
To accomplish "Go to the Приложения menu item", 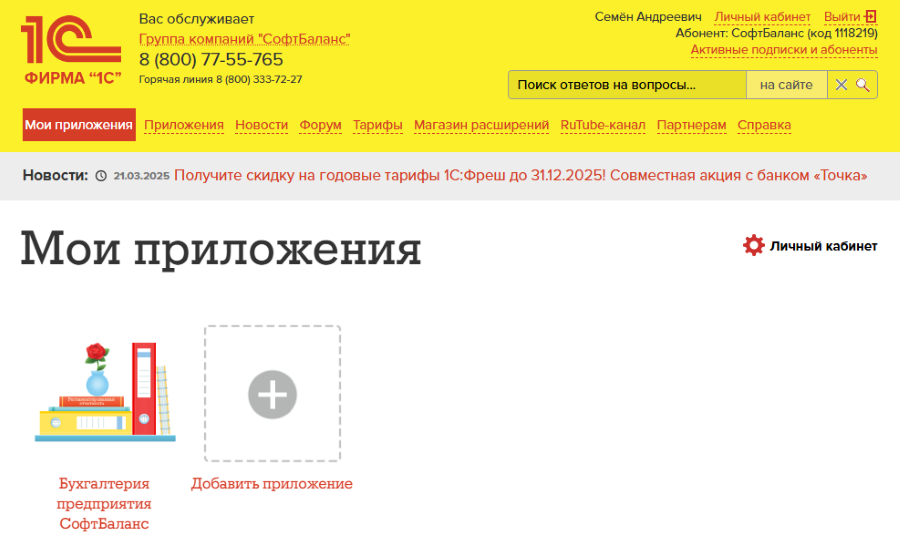I will click(x=184, y=125).
